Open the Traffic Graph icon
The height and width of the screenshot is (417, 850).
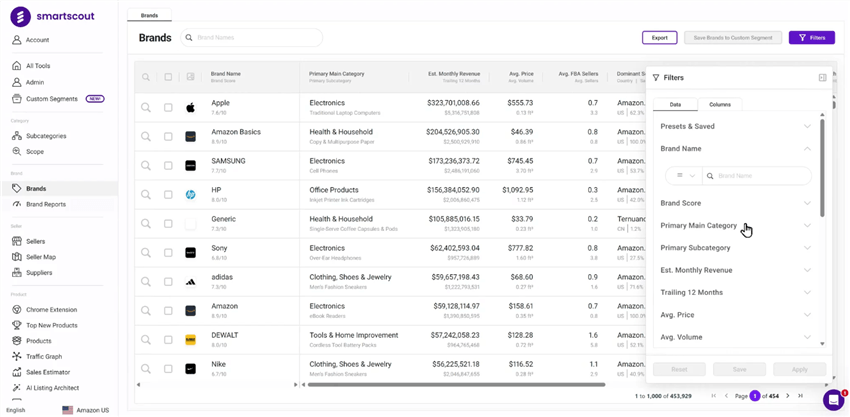coord(17,357)
